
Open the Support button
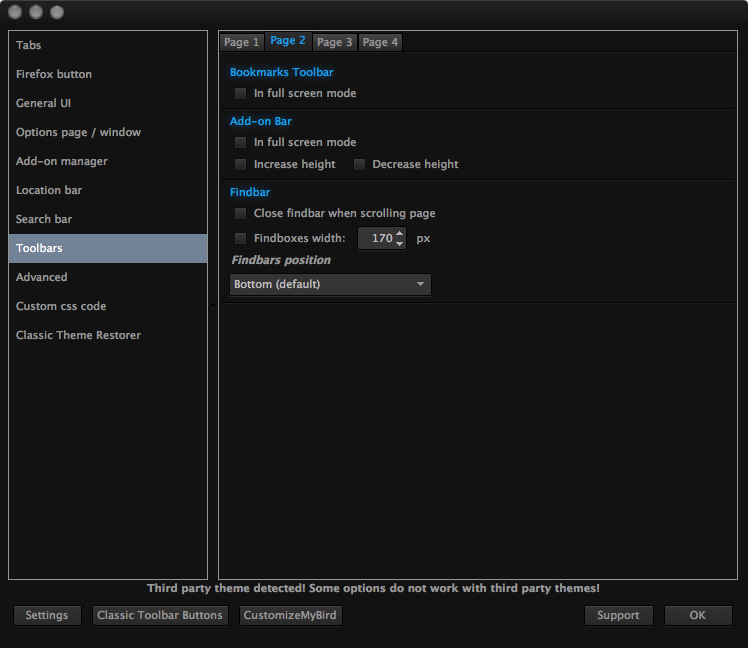[618, 615]
